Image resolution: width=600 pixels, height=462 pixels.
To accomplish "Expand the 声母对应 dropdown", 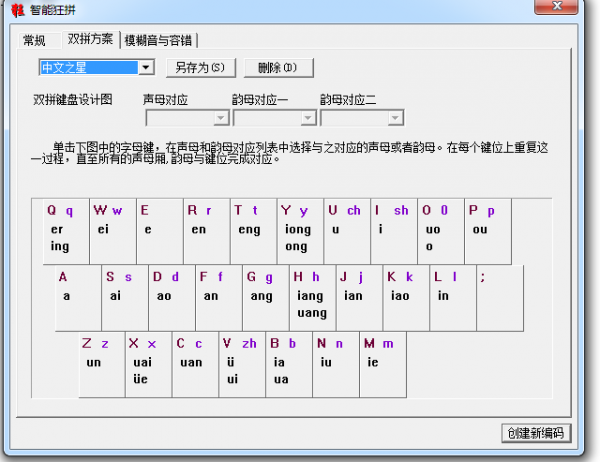I will (x=221, y=118).
